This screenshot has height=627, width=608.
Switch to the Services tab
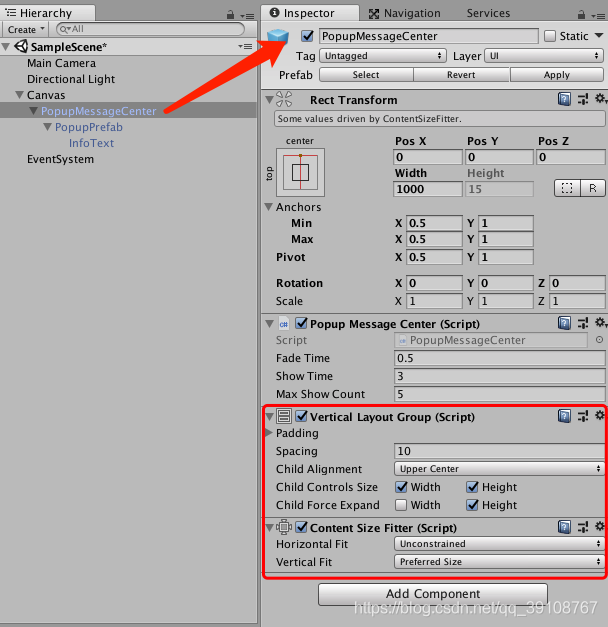(x=488, y=14)
